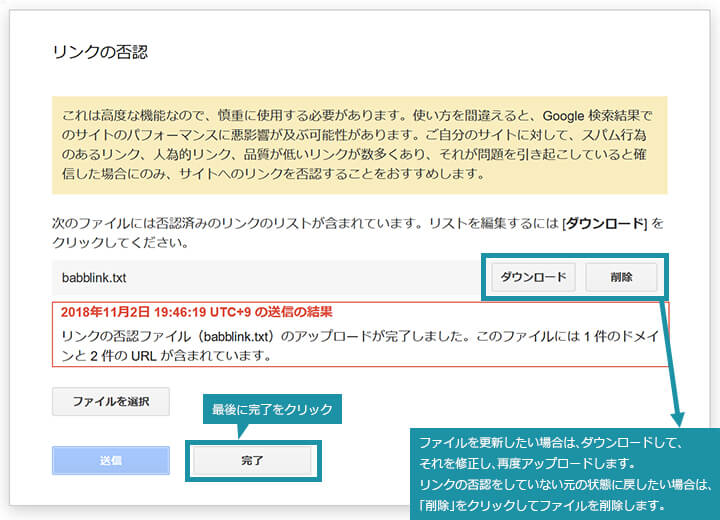Click the instruction text about 否認済みのリンクのリスト
Screen dimensions: 720x520
(358, 233)
